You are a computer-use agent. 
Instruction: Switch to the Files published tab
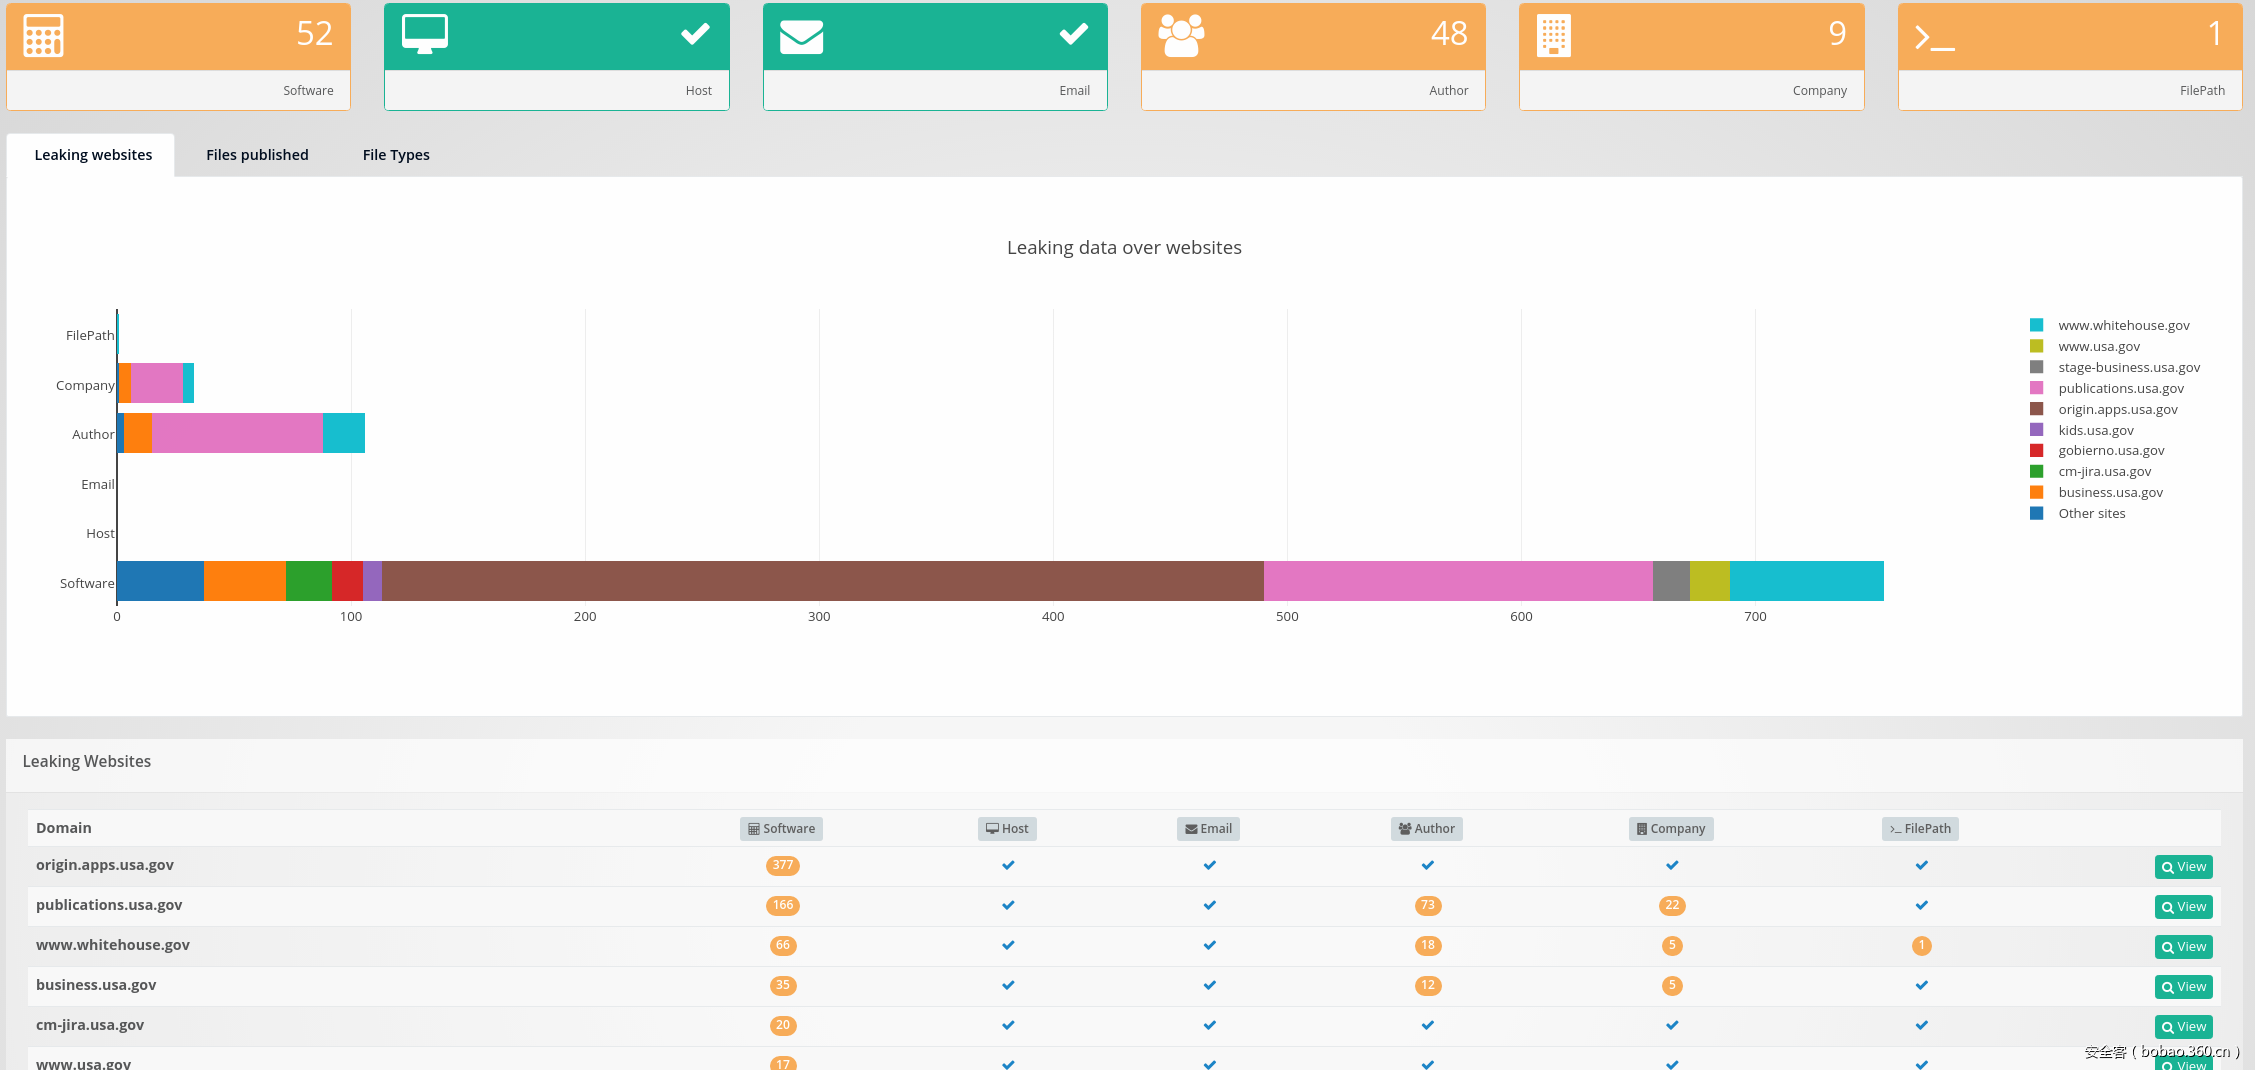[257, 155]
